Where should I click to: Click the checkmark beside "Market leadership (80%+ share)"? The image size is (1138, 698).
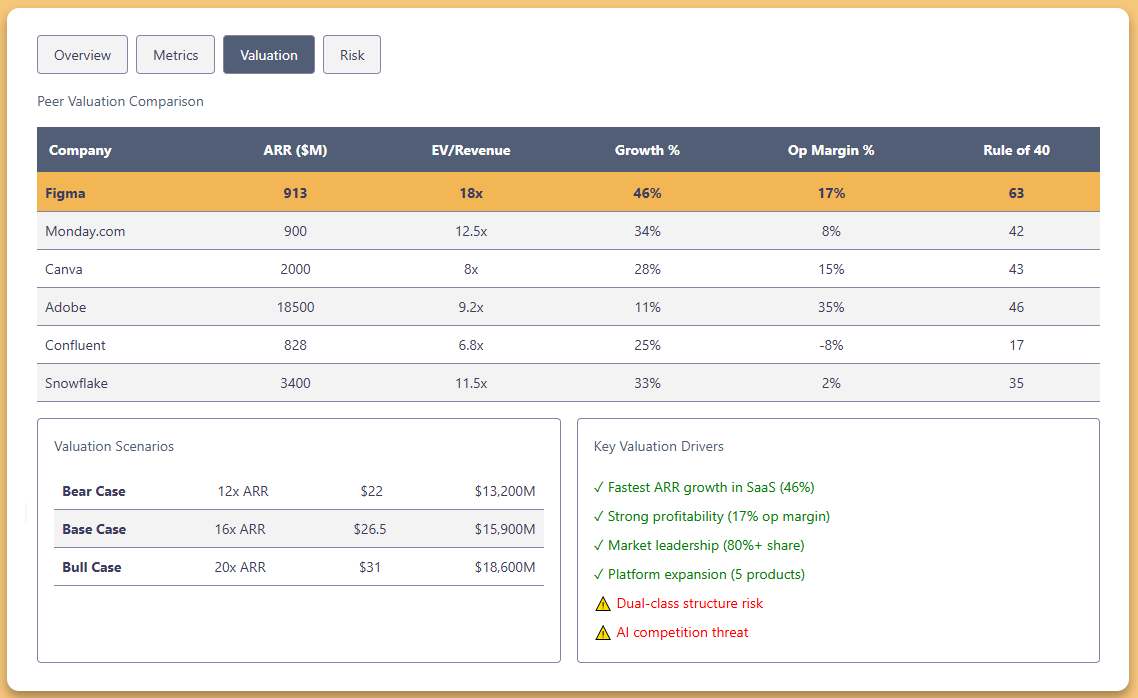point(600,545)
